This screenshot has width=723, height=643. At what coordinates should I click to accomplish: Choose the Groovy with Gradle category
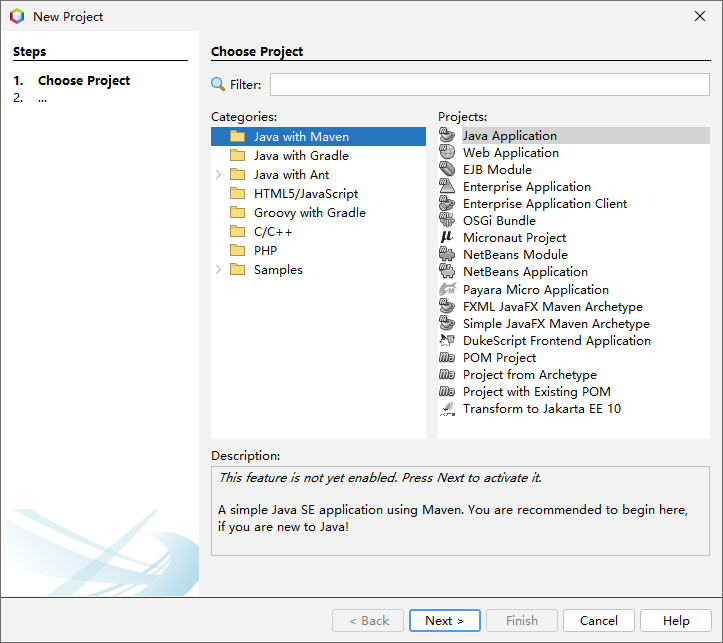pyautogui.click(x=309, y=212)
